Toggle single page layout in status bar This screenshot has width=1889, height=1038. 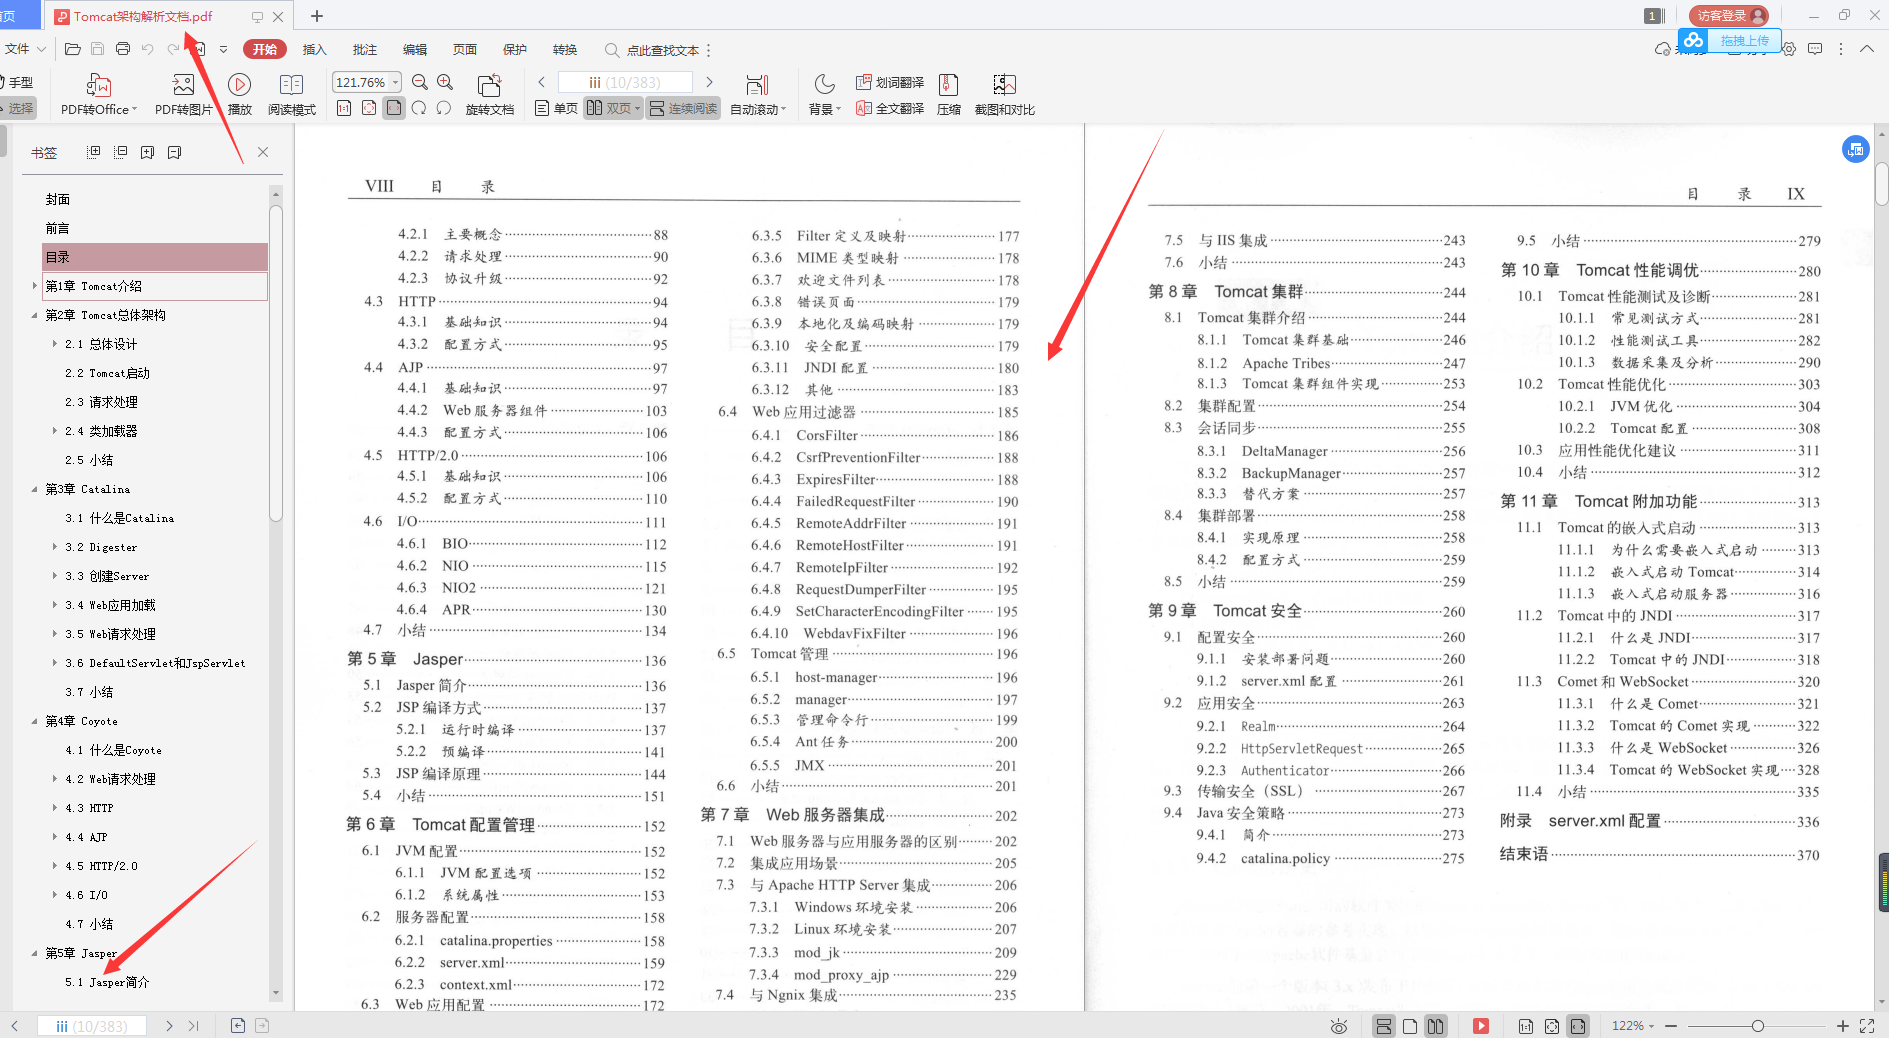pyautogui.click(x=1410, y=1026)
